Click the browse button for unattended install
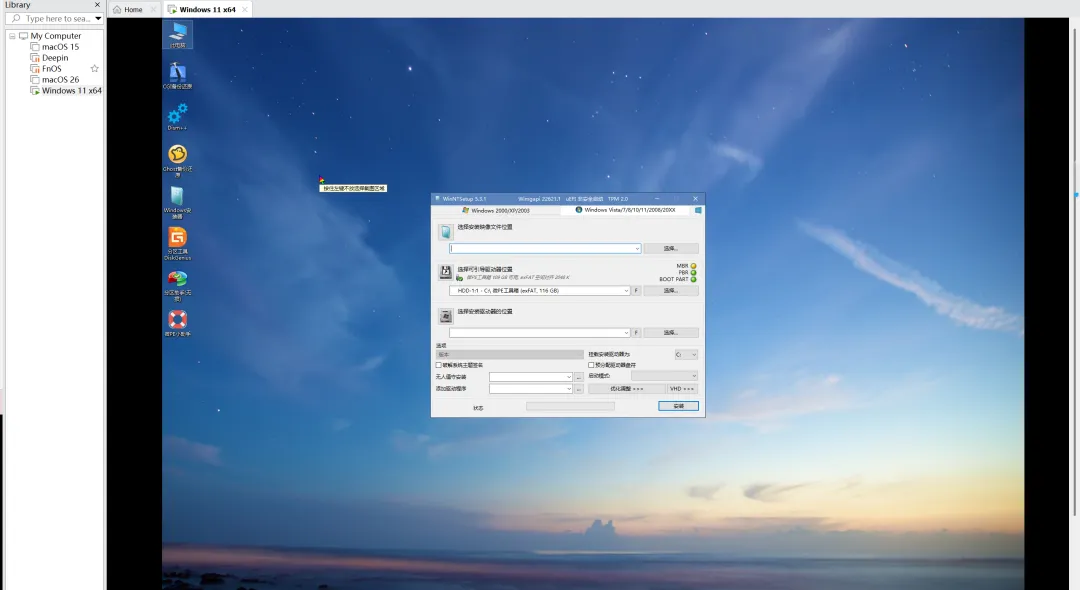1080x590 pixels. [x=579, y=377]
